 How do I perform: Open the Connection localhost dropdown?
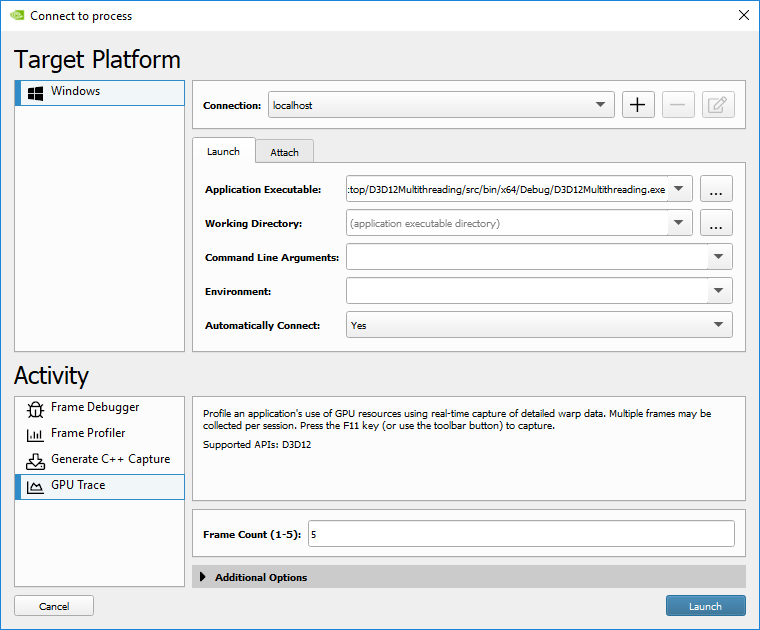(600, 105)
